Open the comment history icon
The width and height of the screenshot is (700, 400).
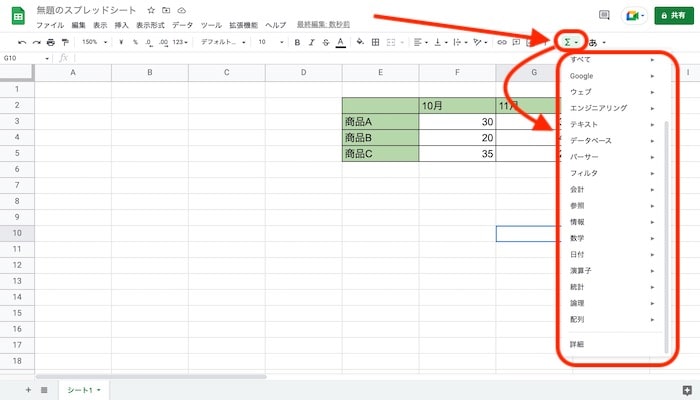coord(603,16)
